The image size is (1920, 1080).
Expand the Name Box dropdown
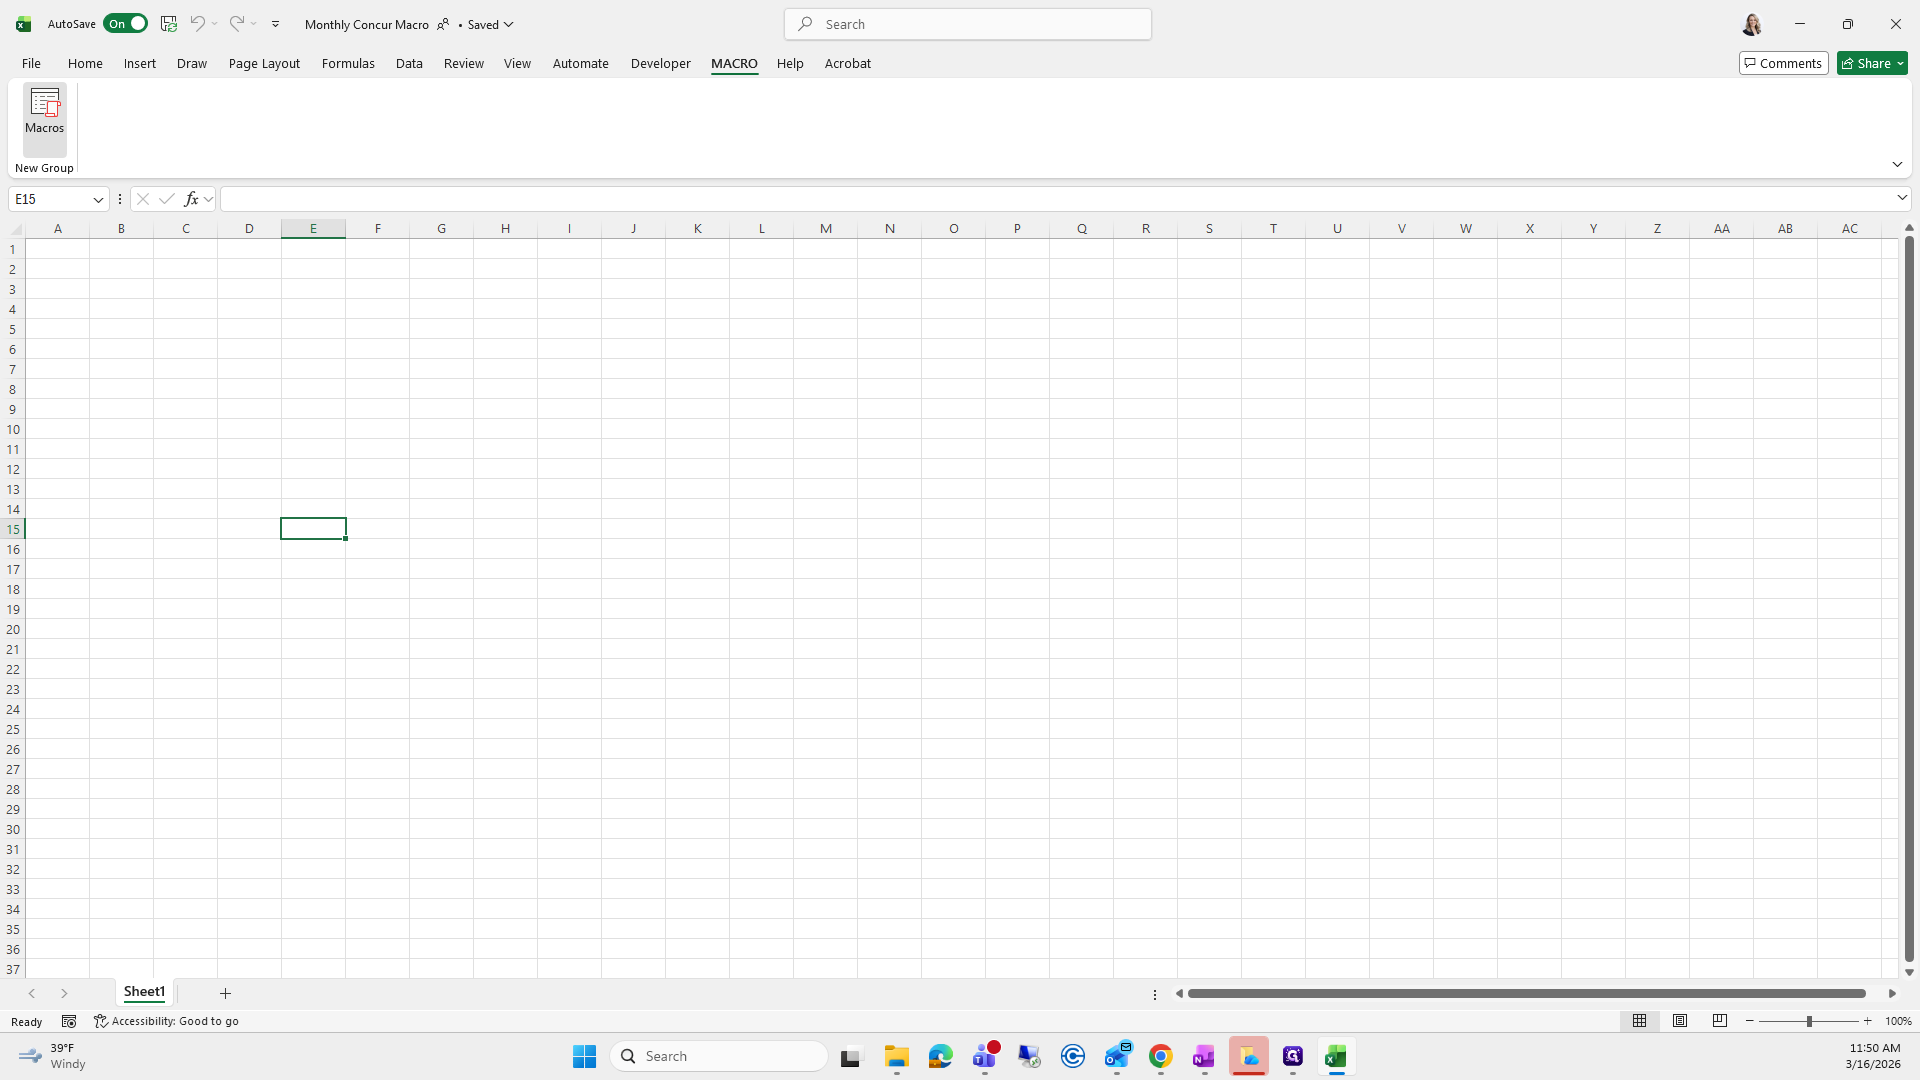coord(98,199)
